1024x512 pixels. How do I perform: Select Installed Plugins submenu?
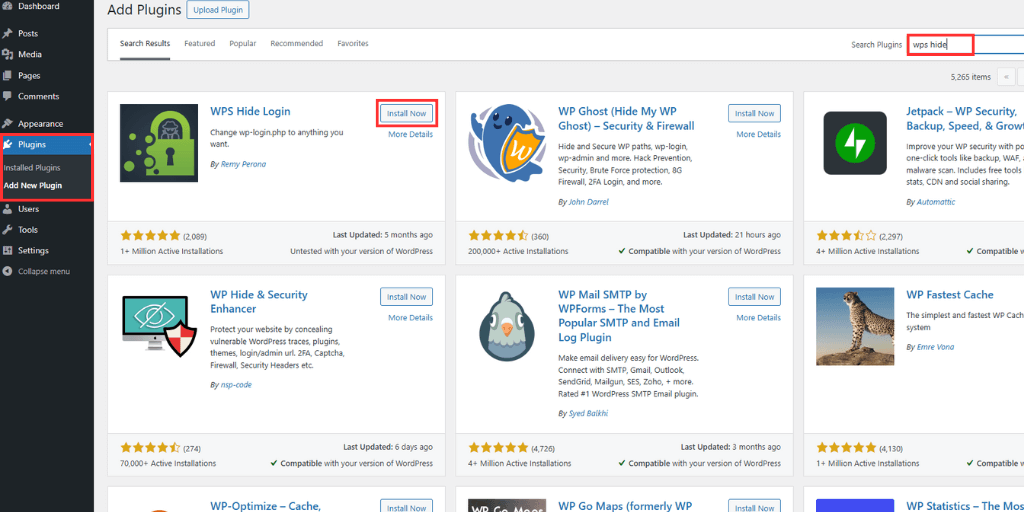point(32,168)
